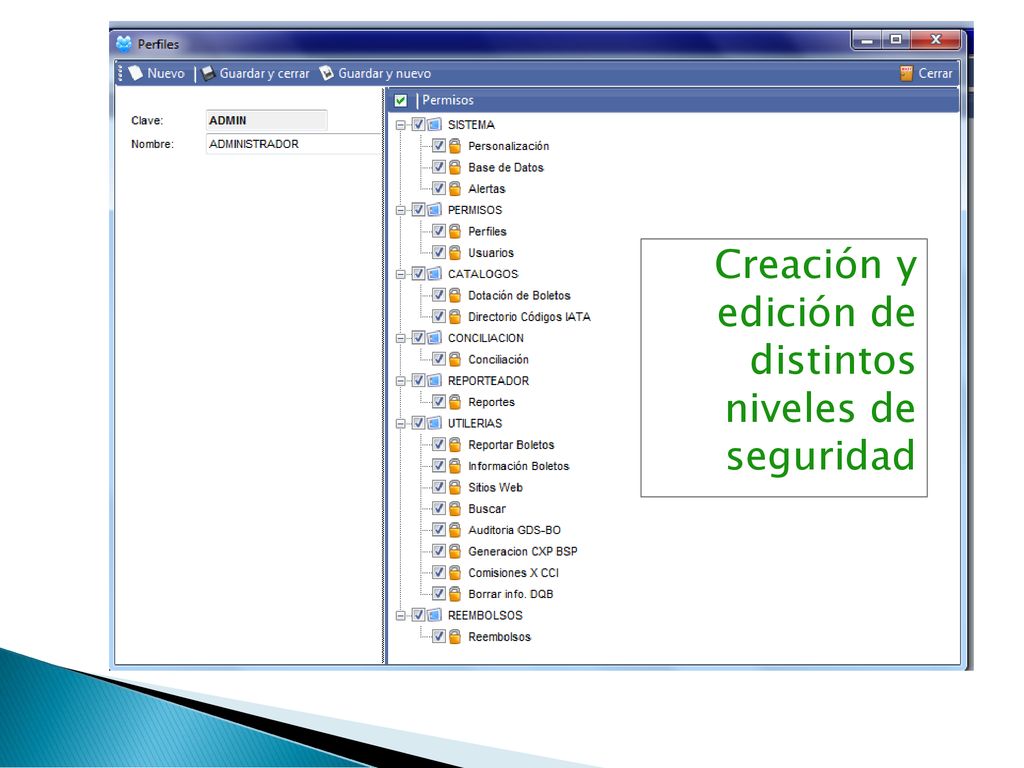The width and height of the screenshot is (1024, 768).
Task: Uncheck the UTILERIAS group checkbox
Action: click(419, 423)
